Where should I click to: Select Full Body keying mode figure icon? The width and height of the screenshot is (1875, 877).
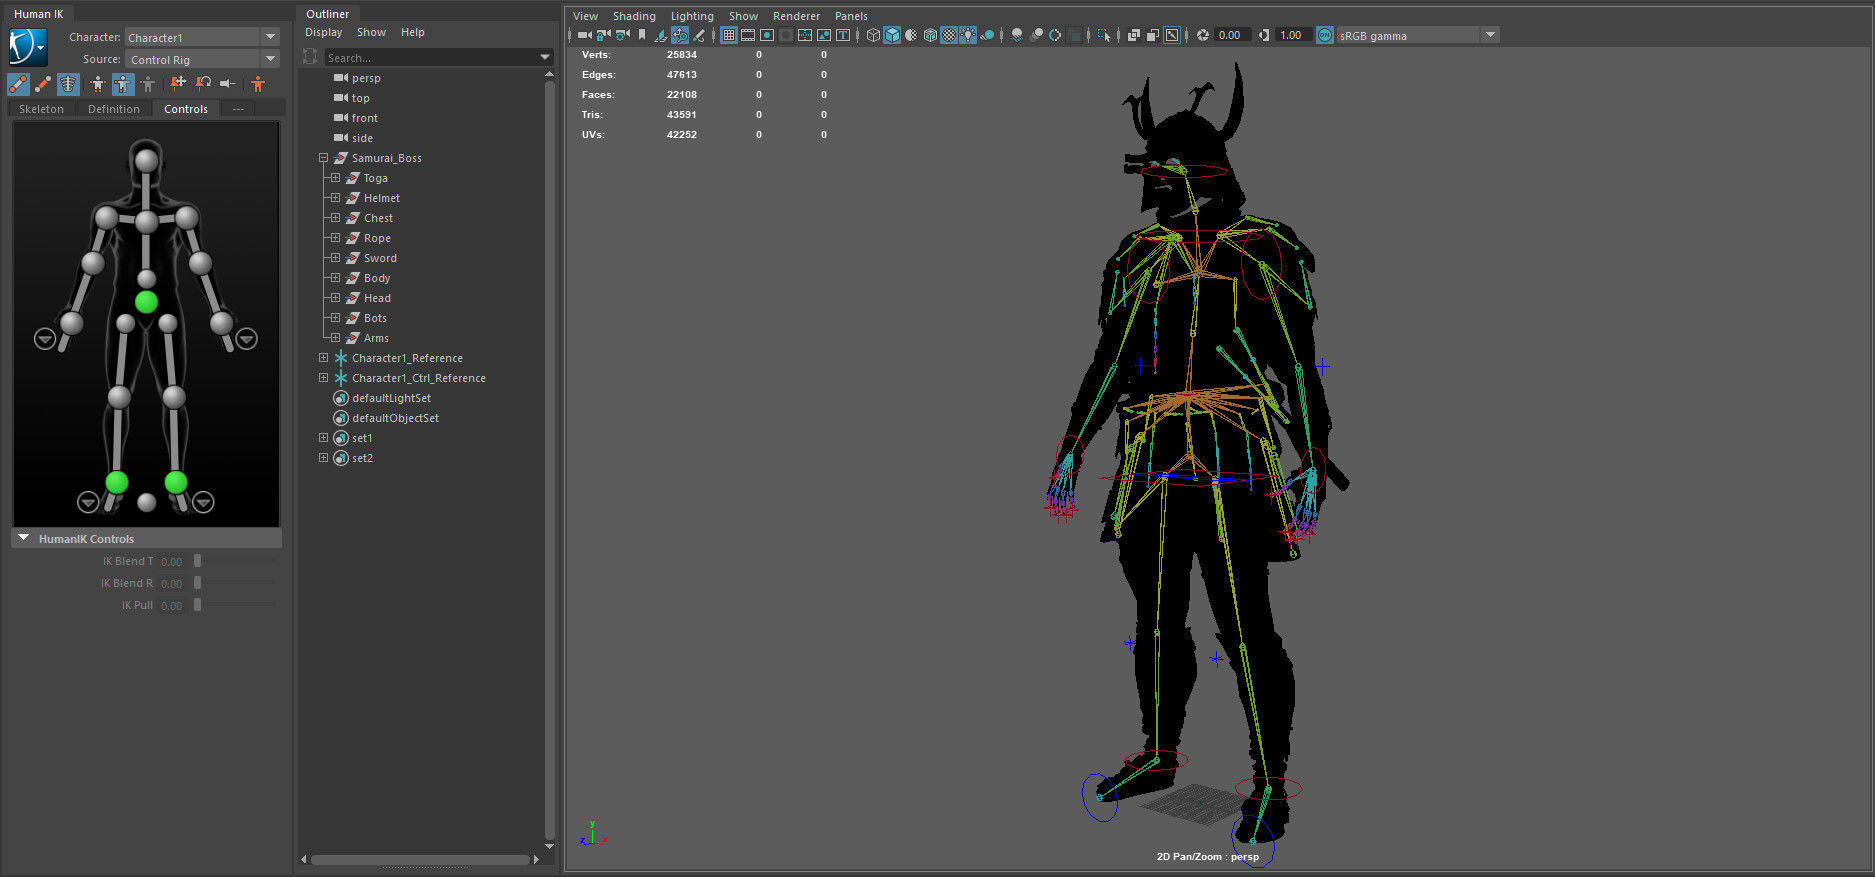point(98,84)
